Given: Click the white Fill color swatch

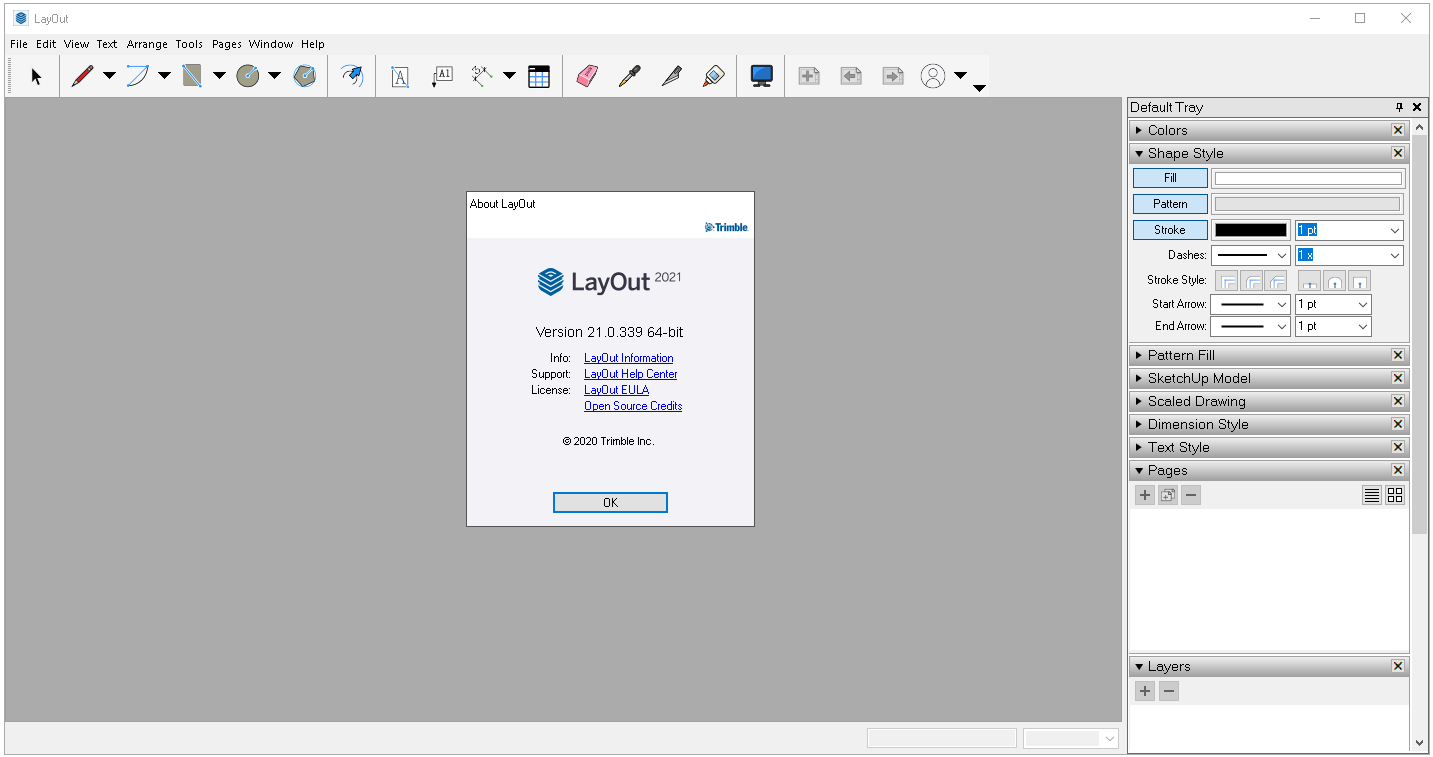Looking at the screenshot, I should pos(1308,178).
